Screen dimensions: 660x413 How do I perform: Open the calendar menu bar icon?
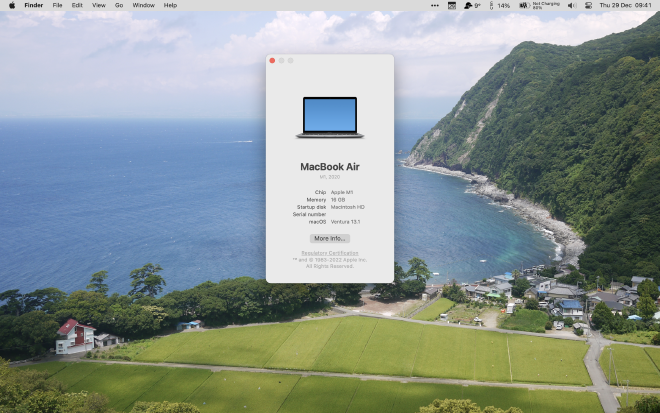click(x=452, y=5)
